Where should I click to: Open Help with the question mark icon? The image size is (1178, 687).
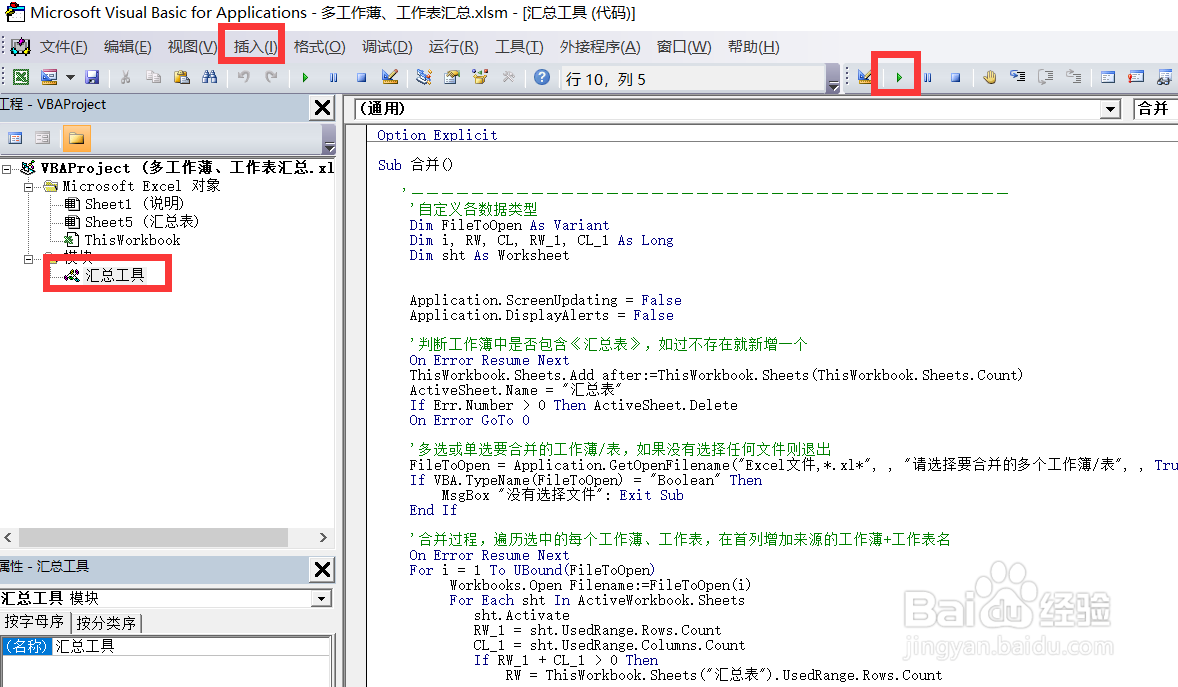coord(542,77)
